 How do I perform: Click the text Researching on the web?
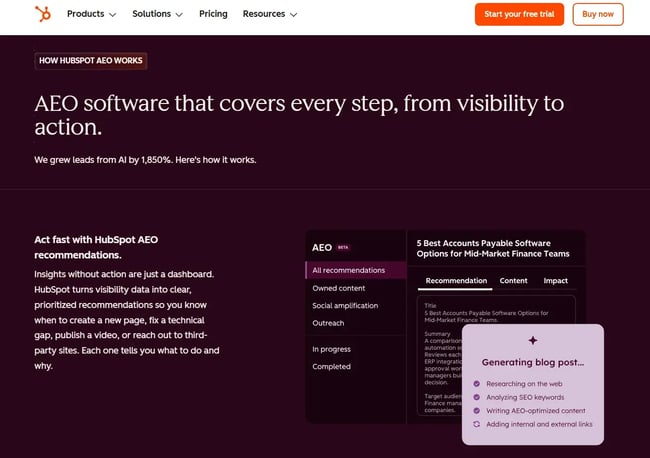click(x=524, y=384)
